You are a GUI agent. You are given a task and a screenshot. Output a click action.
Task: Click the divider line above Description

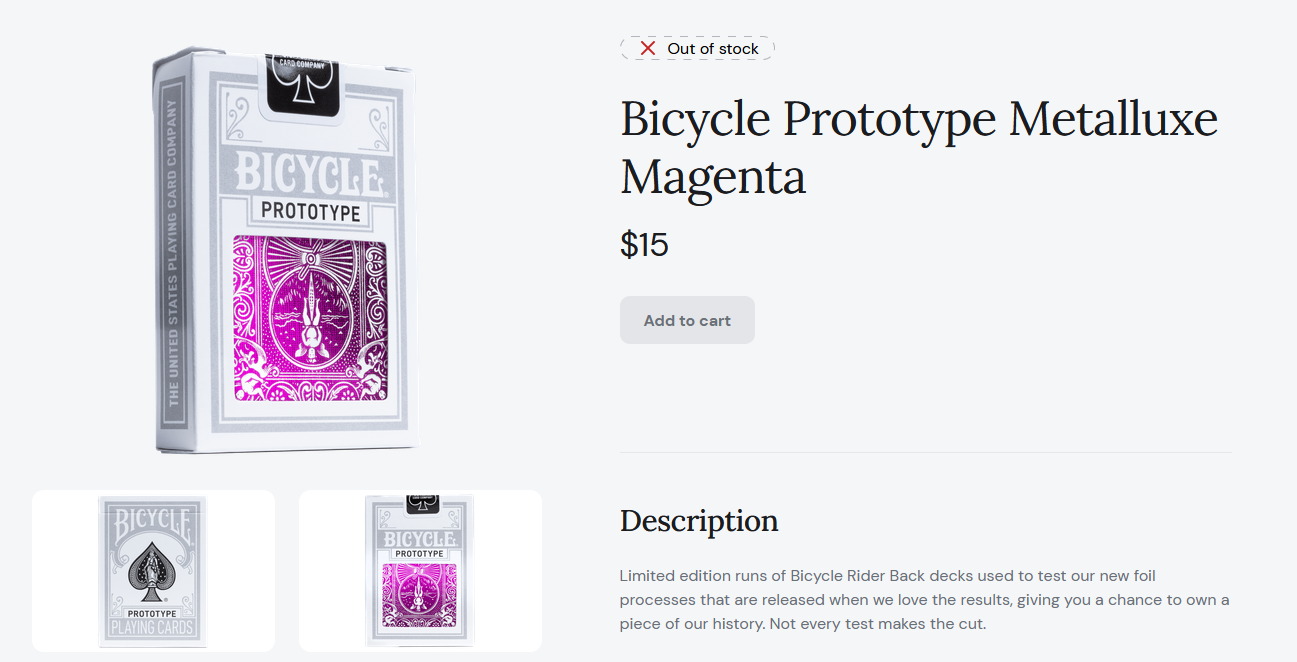point(926,452)
